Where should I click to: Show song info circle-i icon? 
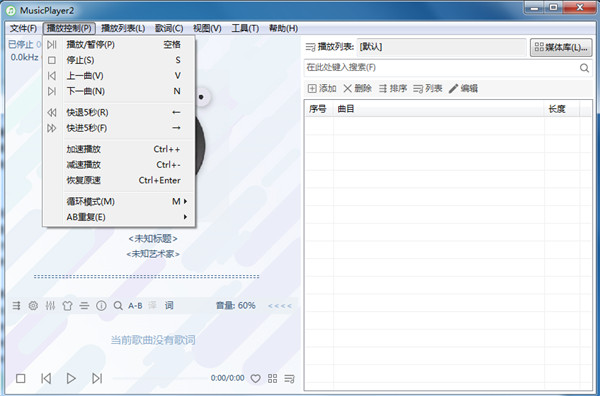[101, 306]
